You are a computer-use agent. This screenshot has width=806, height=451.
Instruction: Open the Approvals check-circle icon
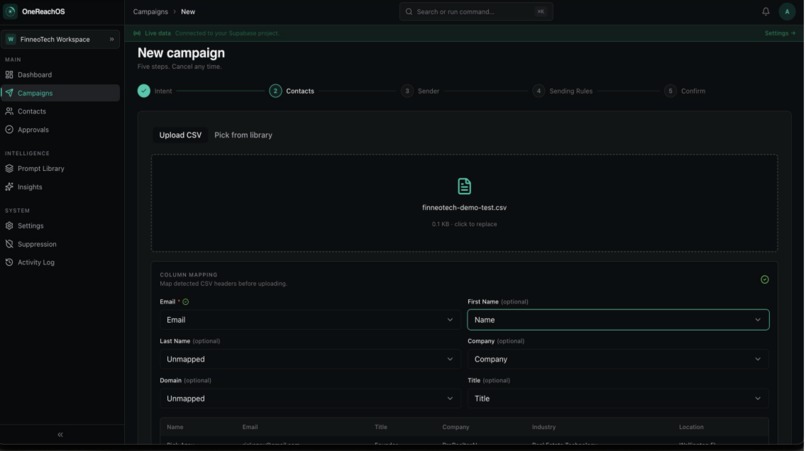9,130
